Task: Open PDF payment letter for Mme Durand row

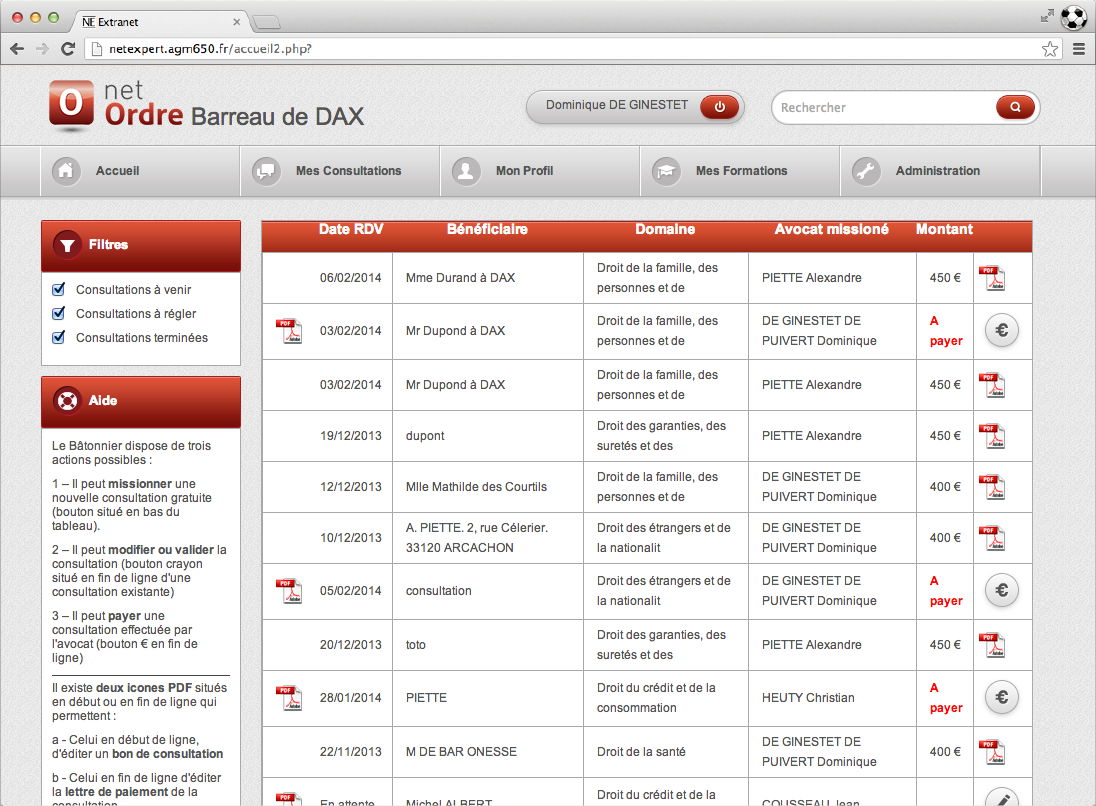Action: (x=990, y=278)
